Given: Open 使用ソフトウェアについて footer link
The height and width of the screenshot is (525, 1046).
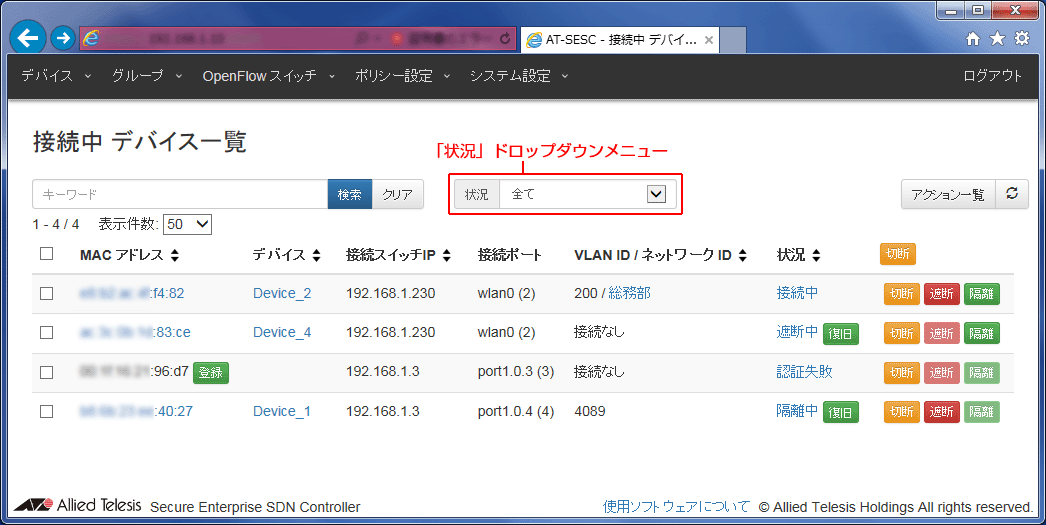Looking at the screenshot, I should [676, 507].
